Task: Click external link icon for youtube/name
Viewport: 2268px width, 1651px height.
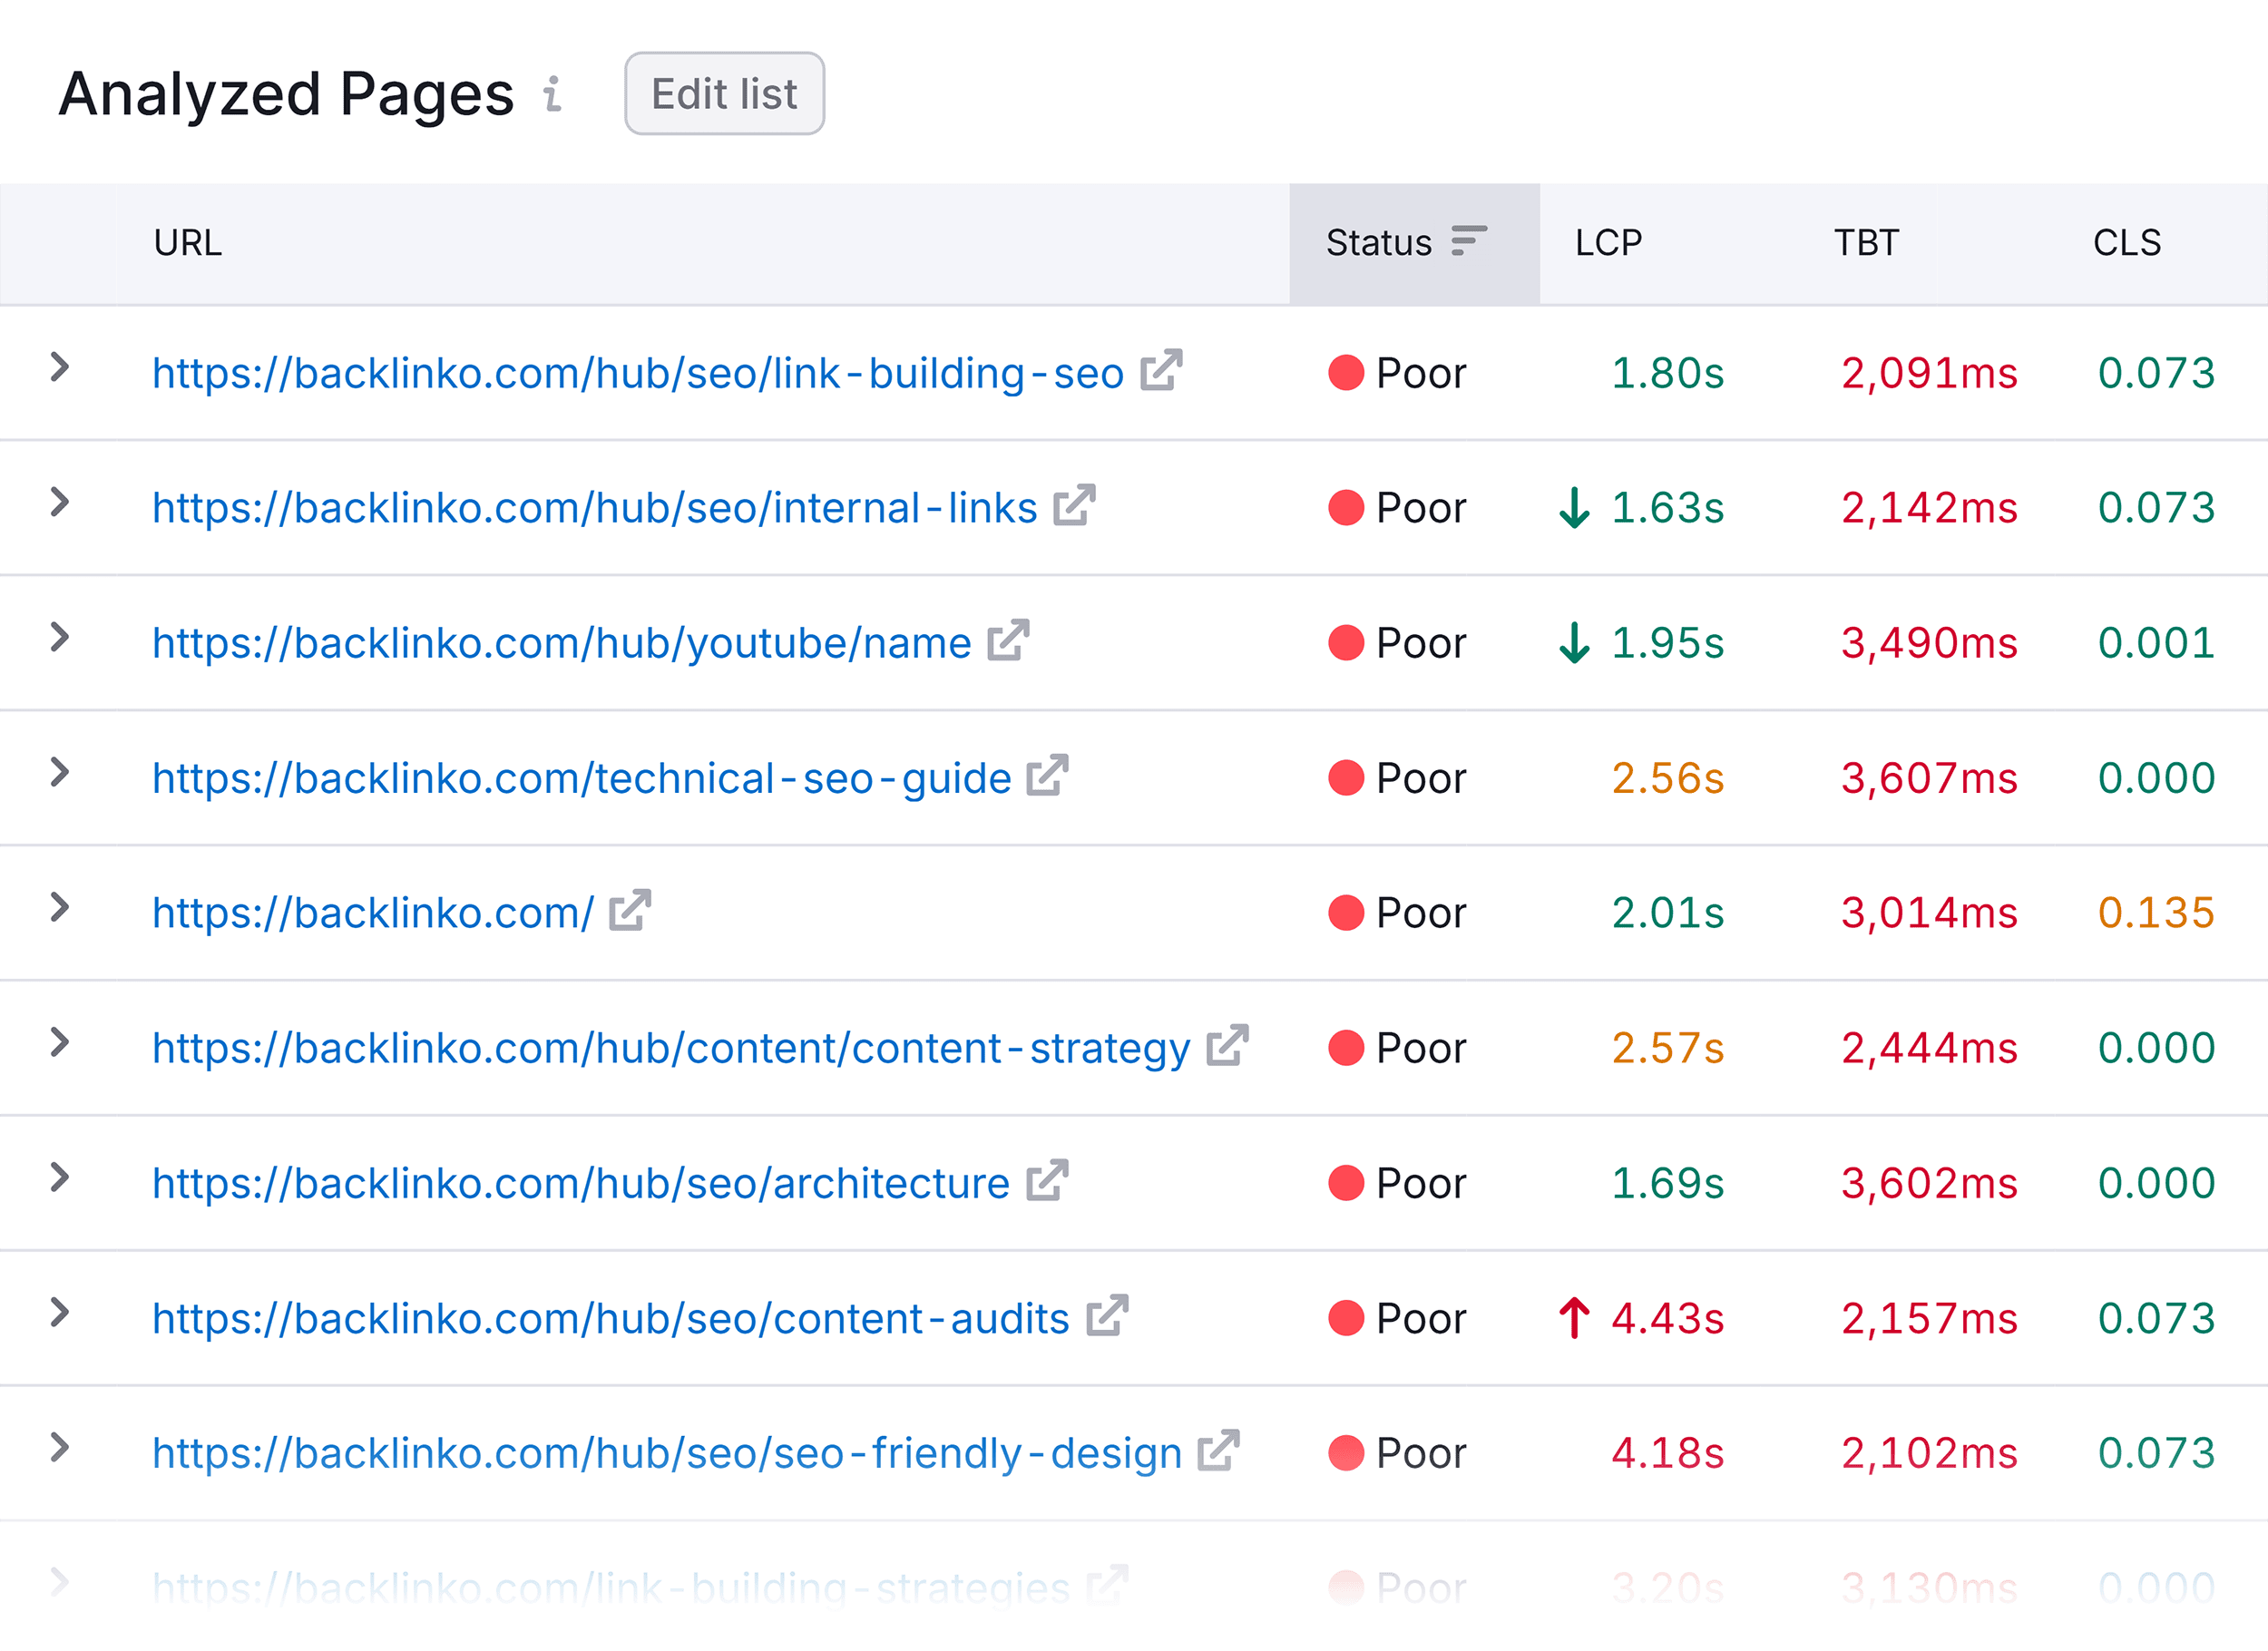Action: [x=1009, y=639]
